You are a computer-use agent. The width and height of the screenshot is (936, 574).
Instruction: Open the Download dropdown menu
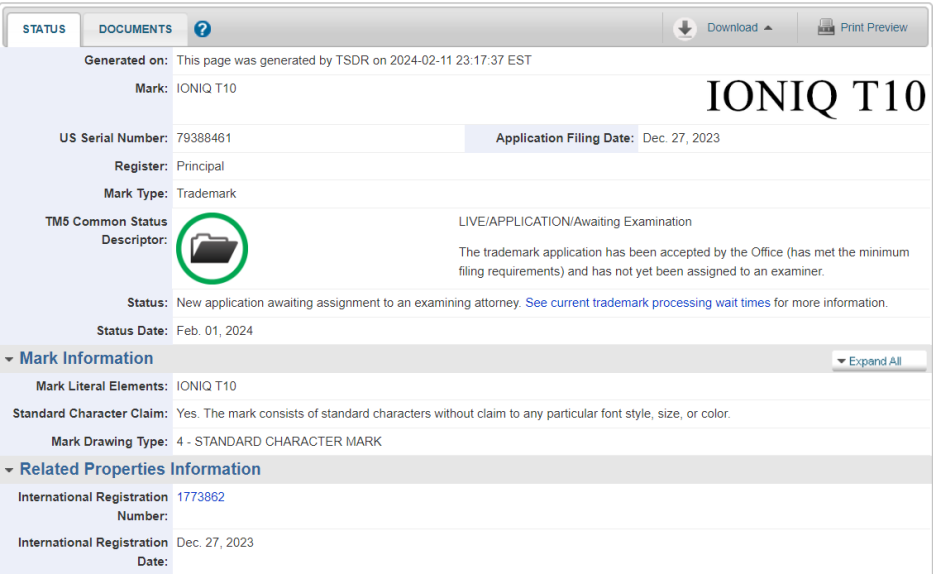pyautogui.click(x=740, y=27)
